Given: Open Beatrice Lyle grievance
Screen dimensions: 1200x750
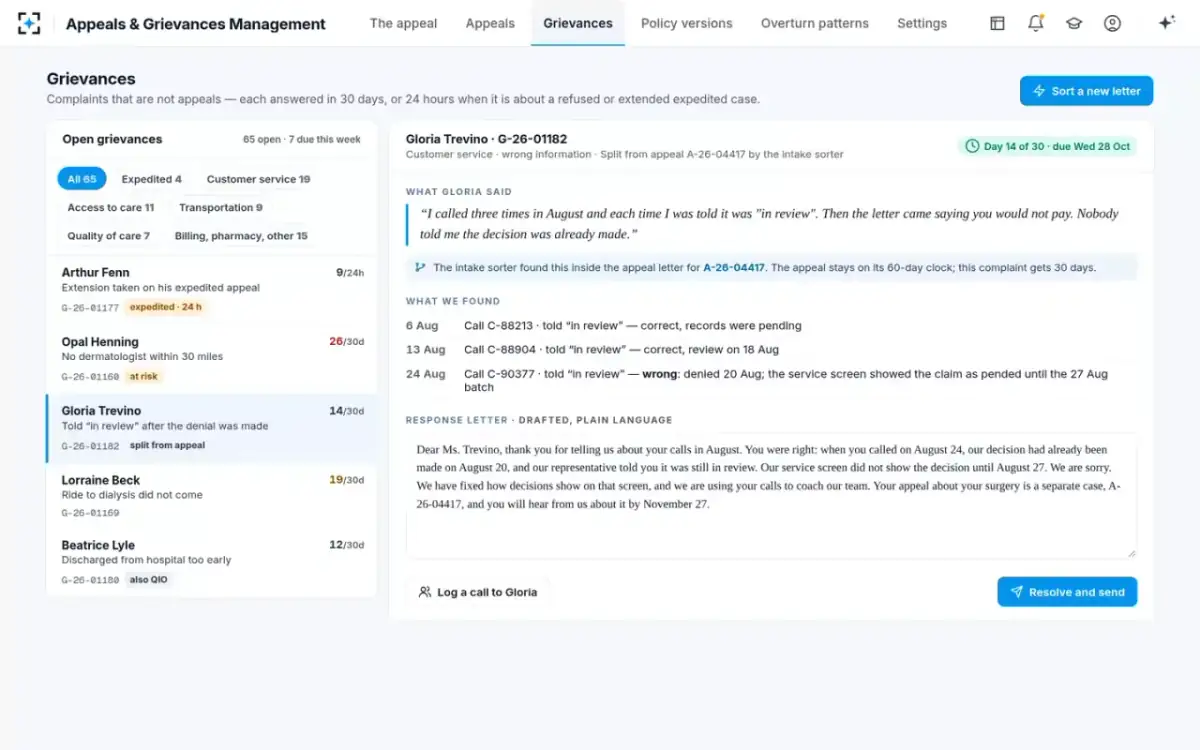Looking at the screenshot, I should (x=212, y=563).
